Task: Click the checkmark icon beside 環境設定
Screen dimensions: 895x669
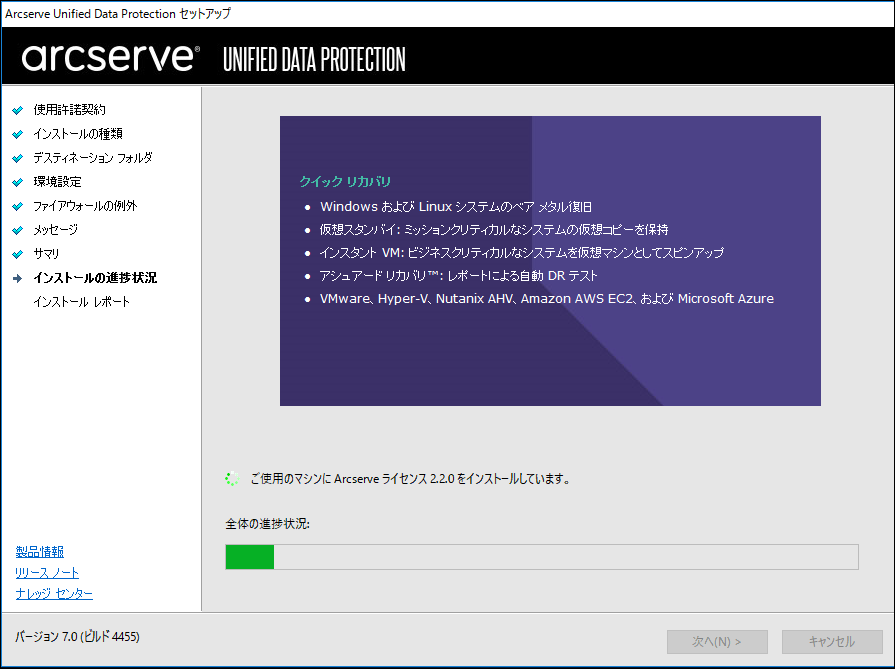Action: click(18, 182)
